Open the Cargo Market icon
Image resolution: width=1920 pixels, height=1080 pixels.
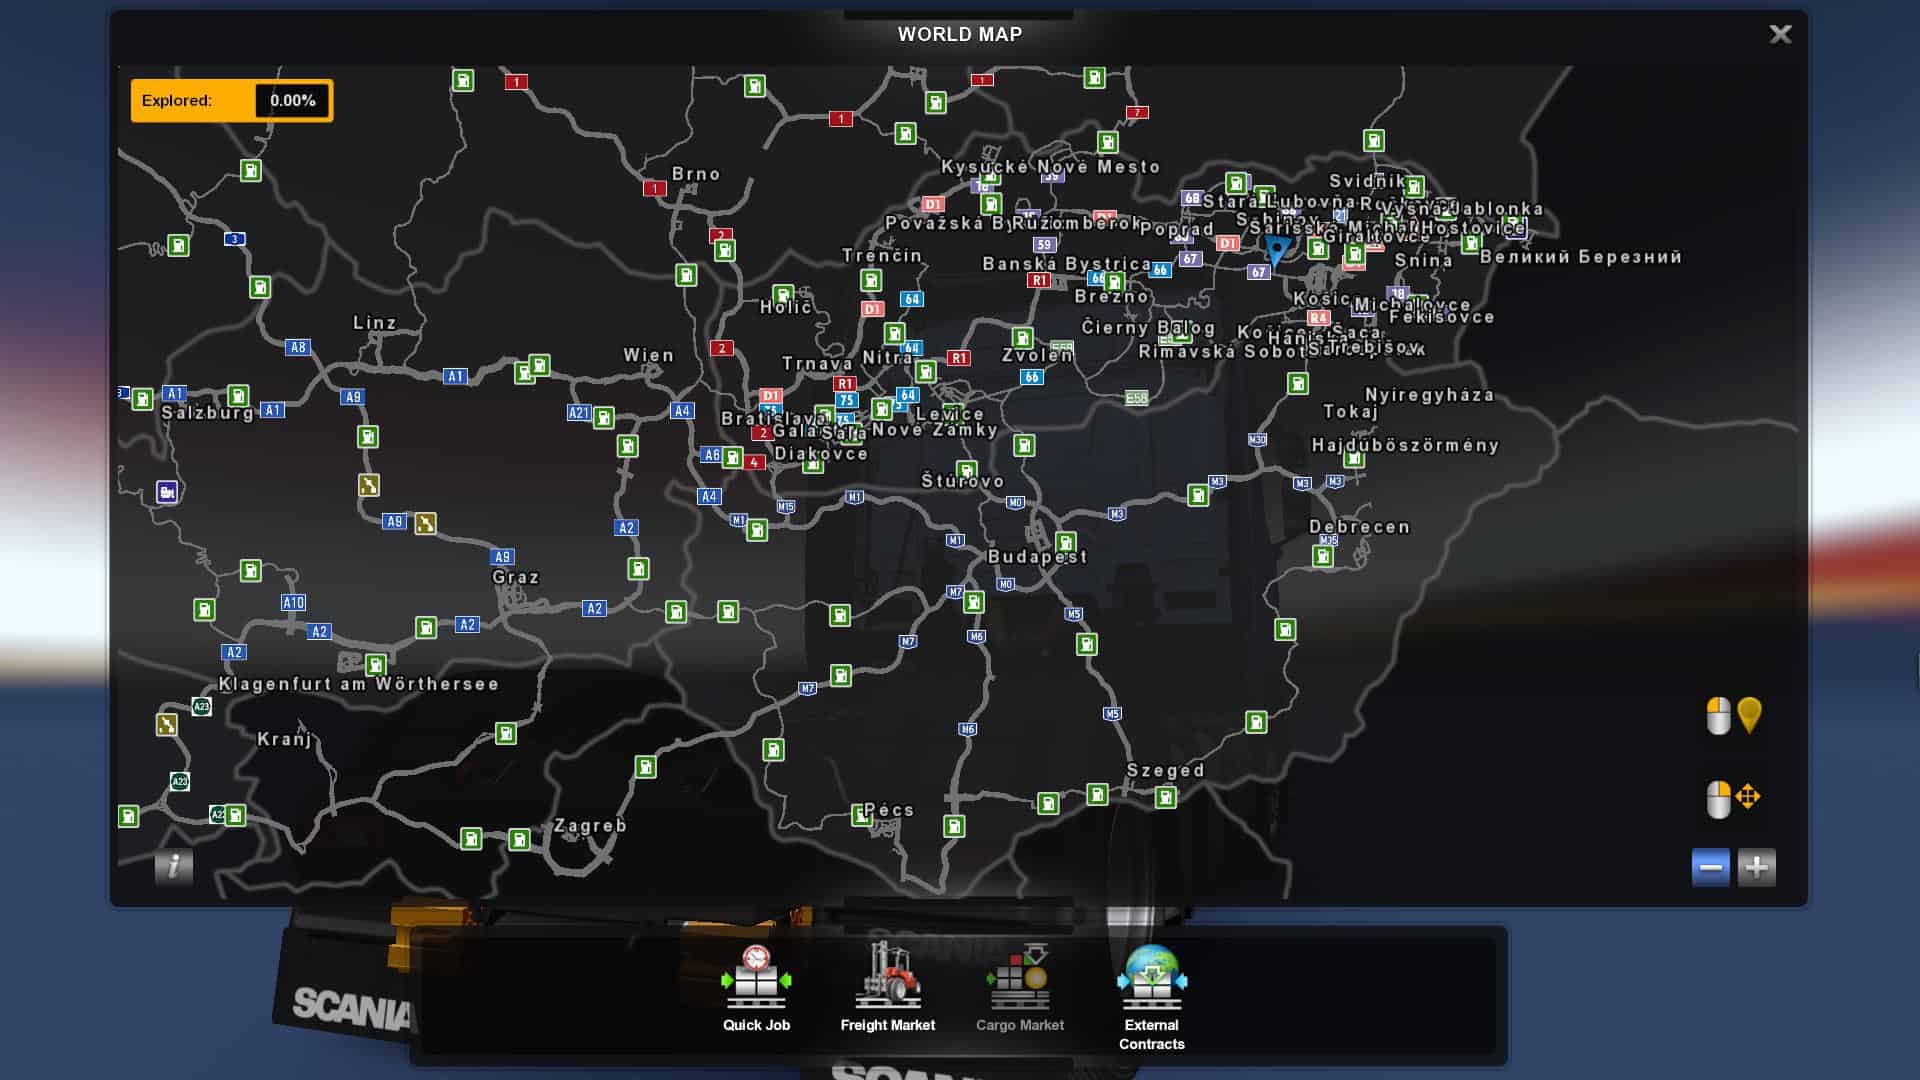click(1019, 977)
